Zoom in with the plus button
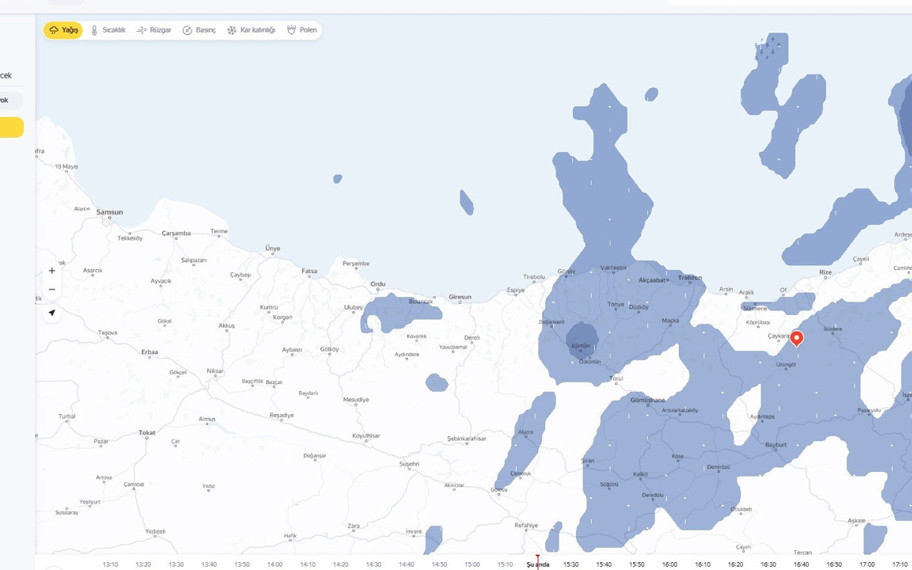Viewport: 912px width, 570px height. coord(52,271)
